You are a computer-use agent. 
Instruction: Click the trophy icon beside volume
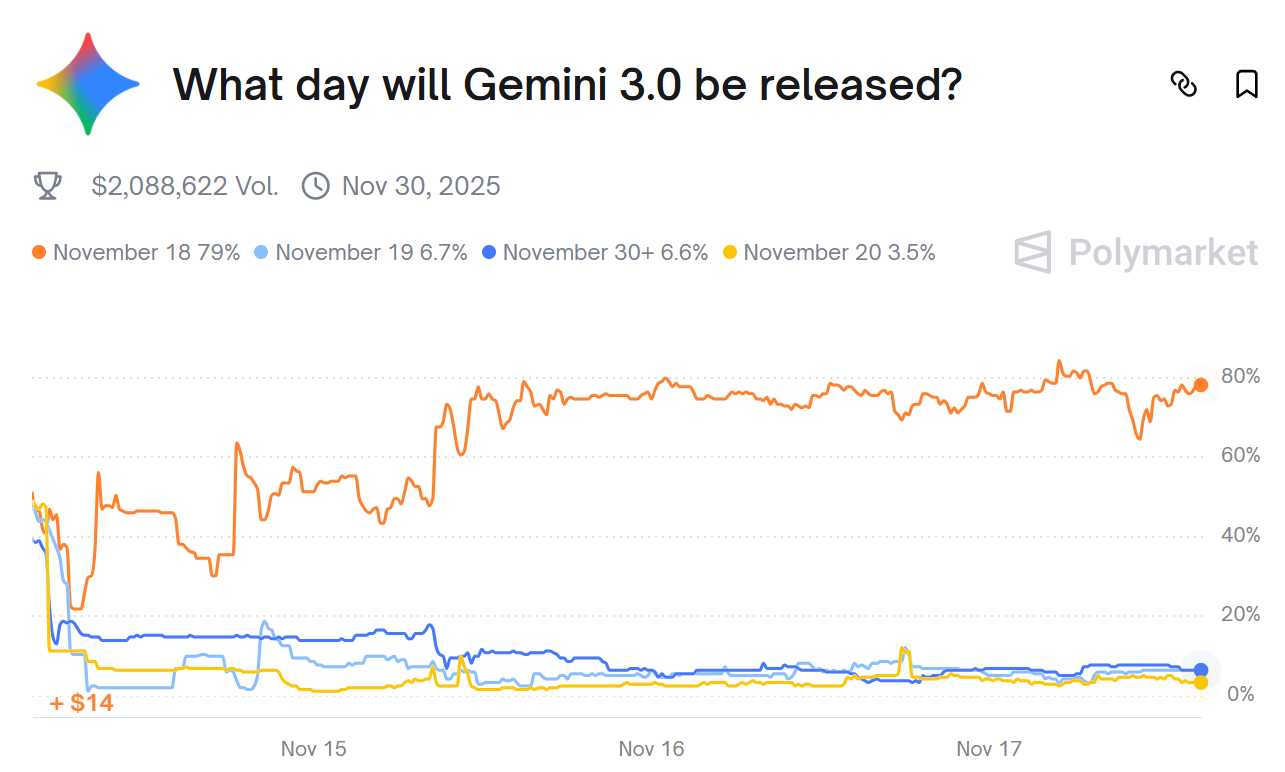(48, 186)
